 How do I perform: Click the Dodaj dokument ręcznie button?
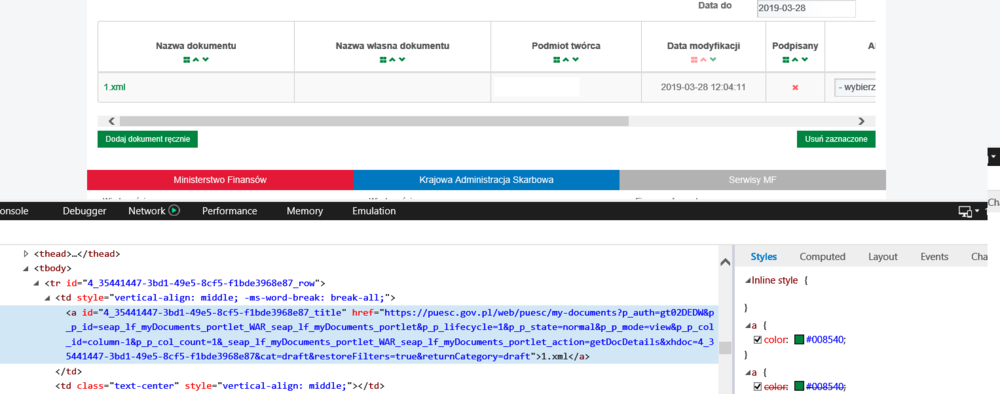click(x=147, y=139)
